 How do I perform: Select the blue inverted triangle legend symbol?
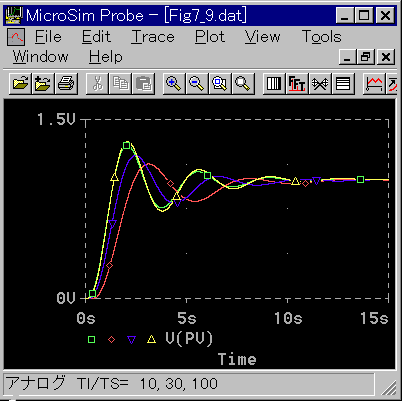click(132, 340)
